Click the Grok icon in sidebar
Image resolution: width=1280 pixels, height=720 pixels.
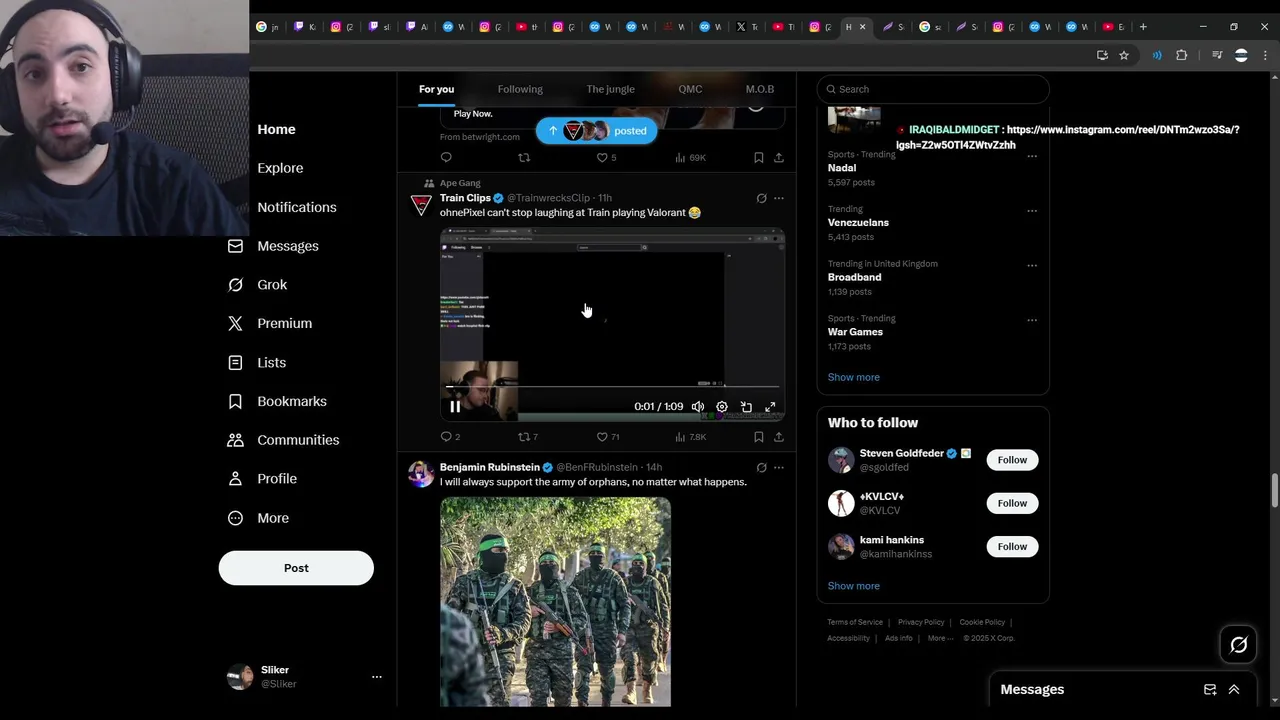pyautogui.click(x=235, y=285)
